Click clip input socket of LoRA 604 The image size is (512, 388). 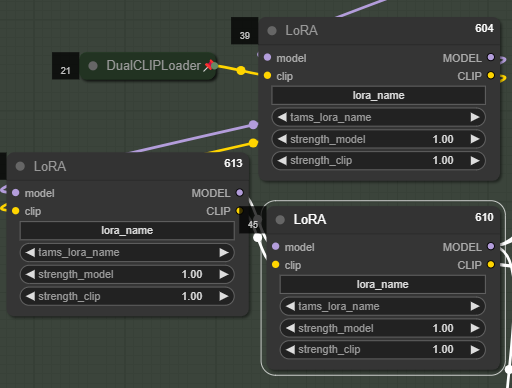267,76
